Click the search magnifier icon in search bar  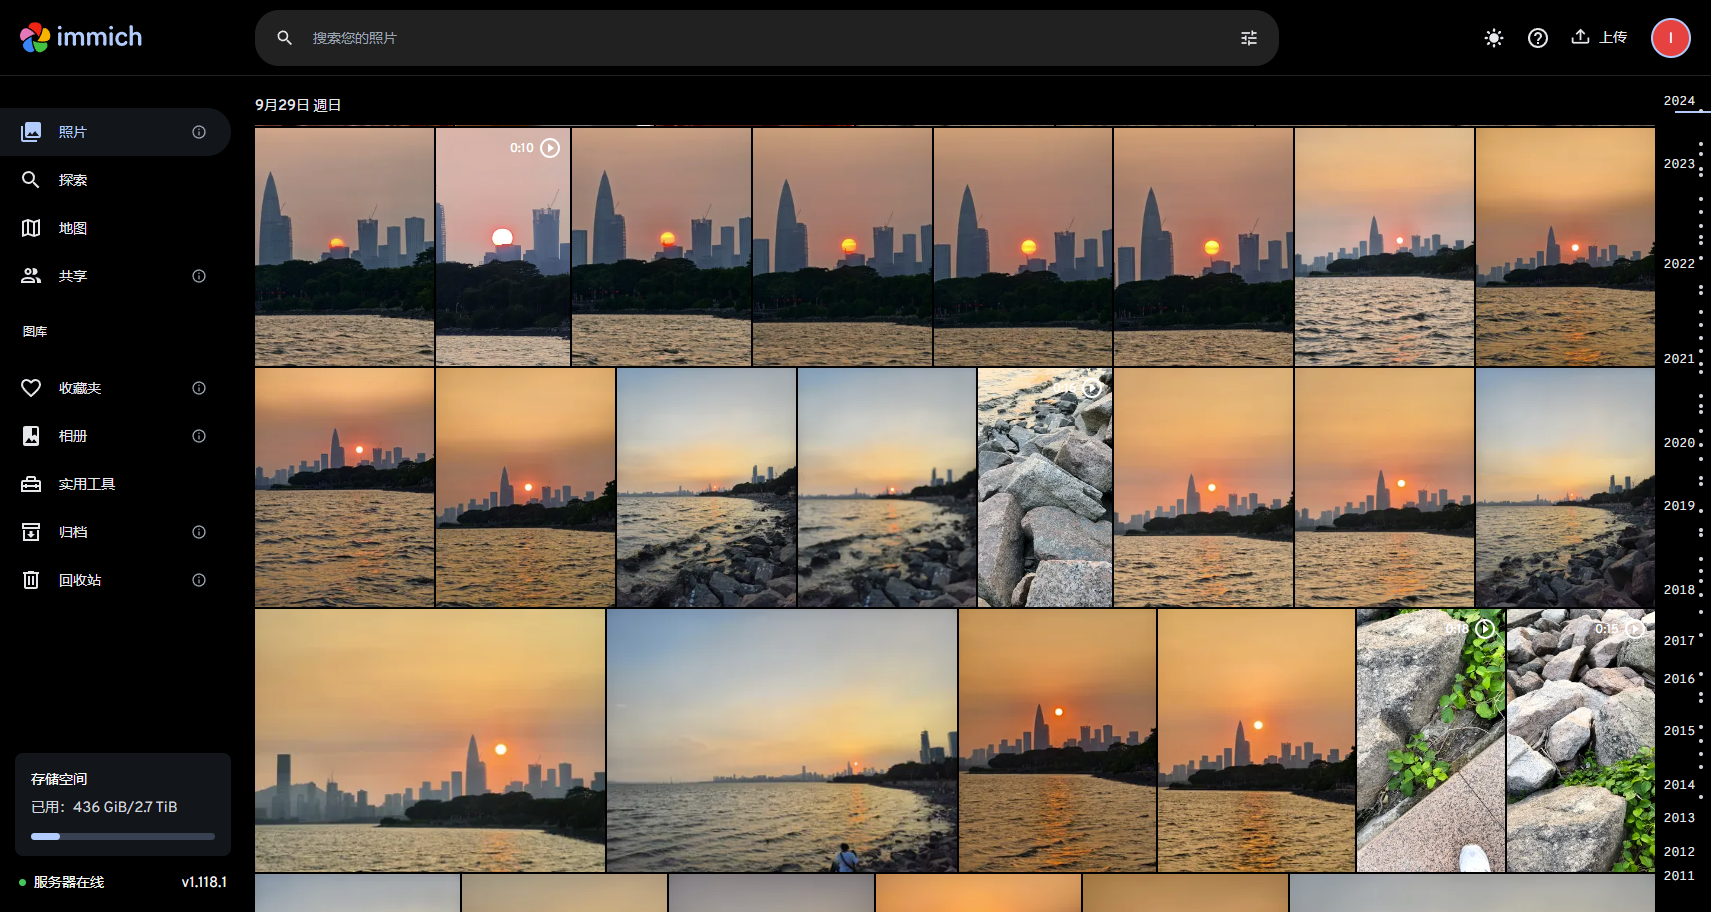pyautogui.click(x=285, y=38)
